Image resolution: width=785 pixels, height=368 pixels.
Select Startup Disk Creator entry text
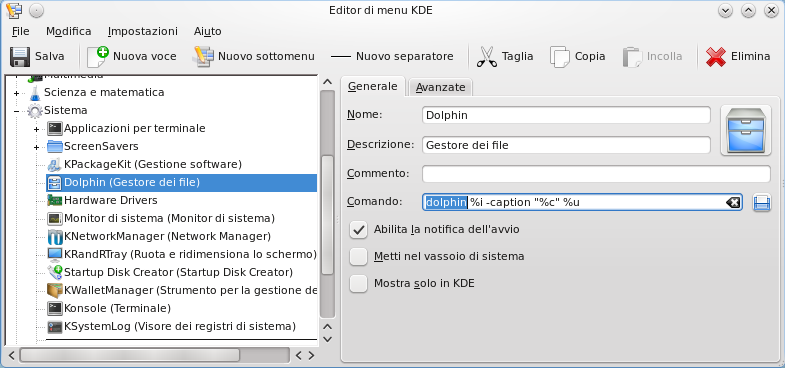178,272
